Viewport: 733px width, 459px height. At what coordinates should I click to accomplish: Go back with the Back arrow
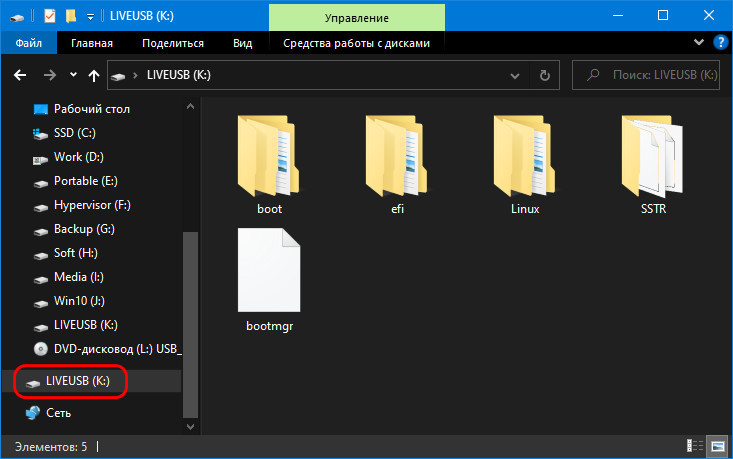(x=20, y=75)
